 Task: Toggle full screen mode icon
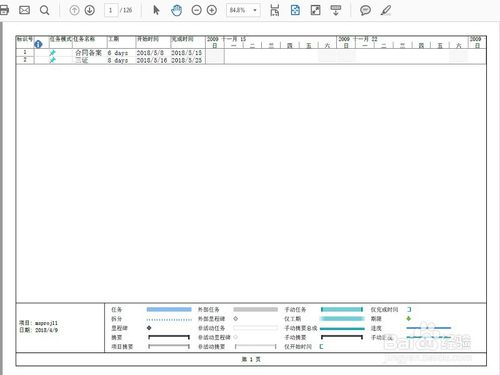(x=315, y=10)
